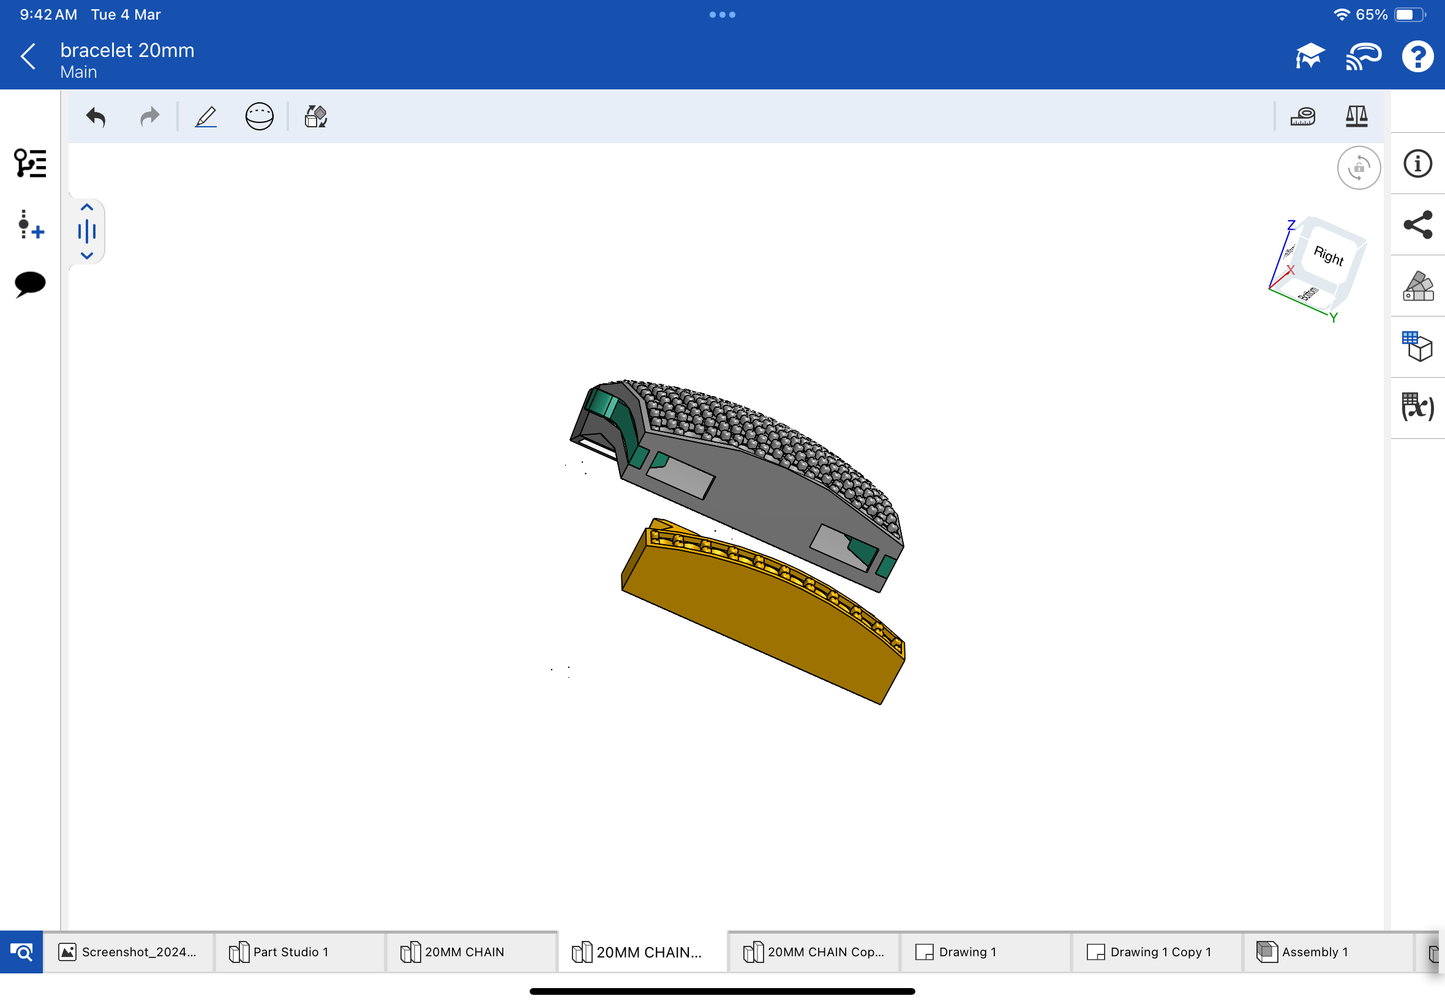Collapse the rollback bar down chevron
Screen dimensions: 1445x1004
(87, 256)
